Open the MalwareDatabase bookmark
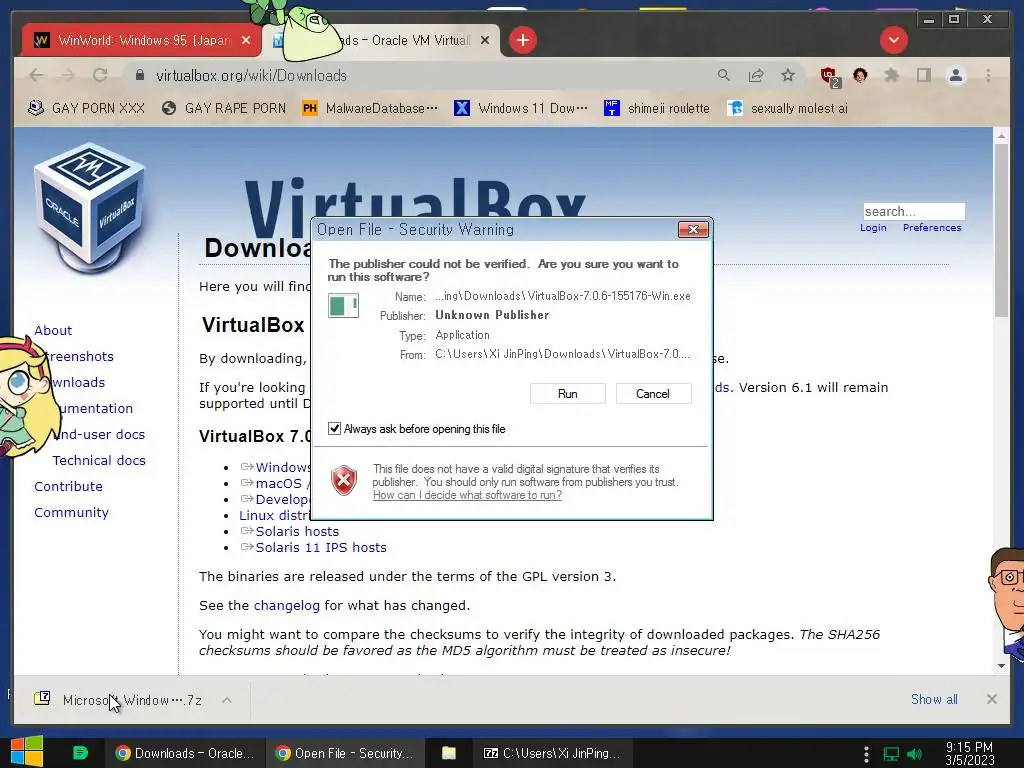 coord(370,108)
